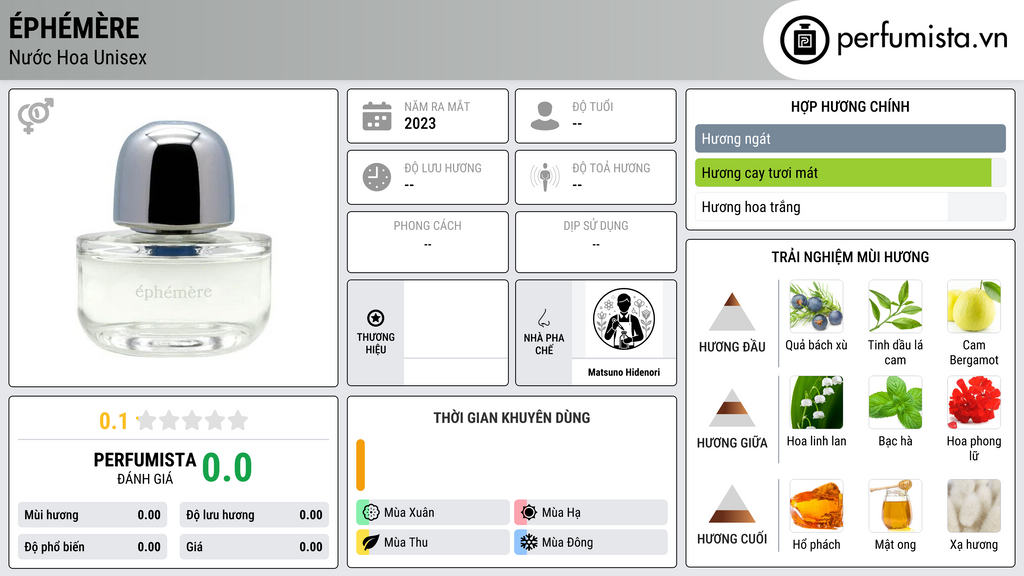Viewport: 1024px width, 576px height.
Task: Click the ÉPHÉMÈRE product title
Action: pos(74,28)
